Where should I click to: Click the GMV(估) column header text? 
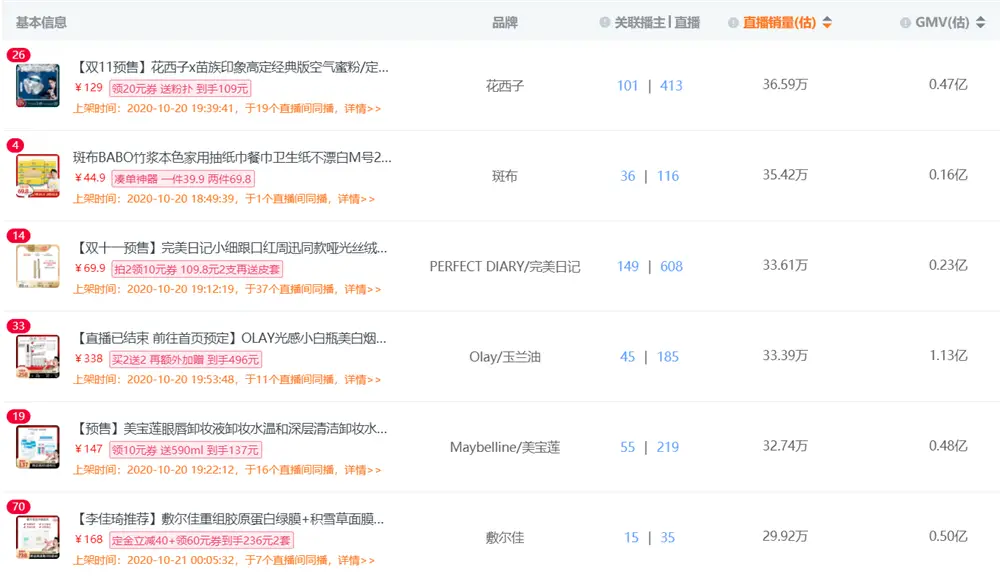point(942,22)
